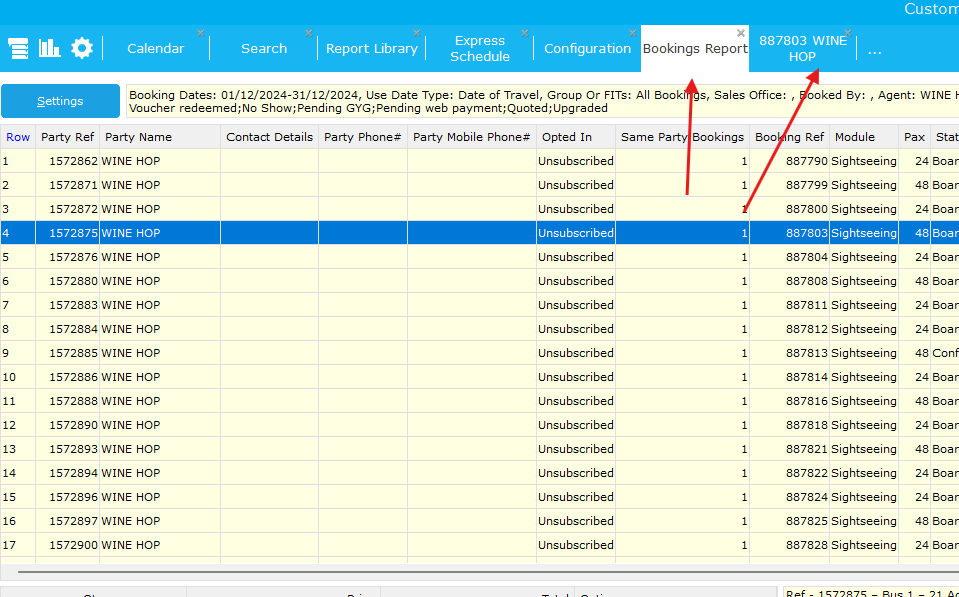This screenshot has height=597, width=959.
Task: Sort by Booking Ref column header
Action: pos(789,137)
